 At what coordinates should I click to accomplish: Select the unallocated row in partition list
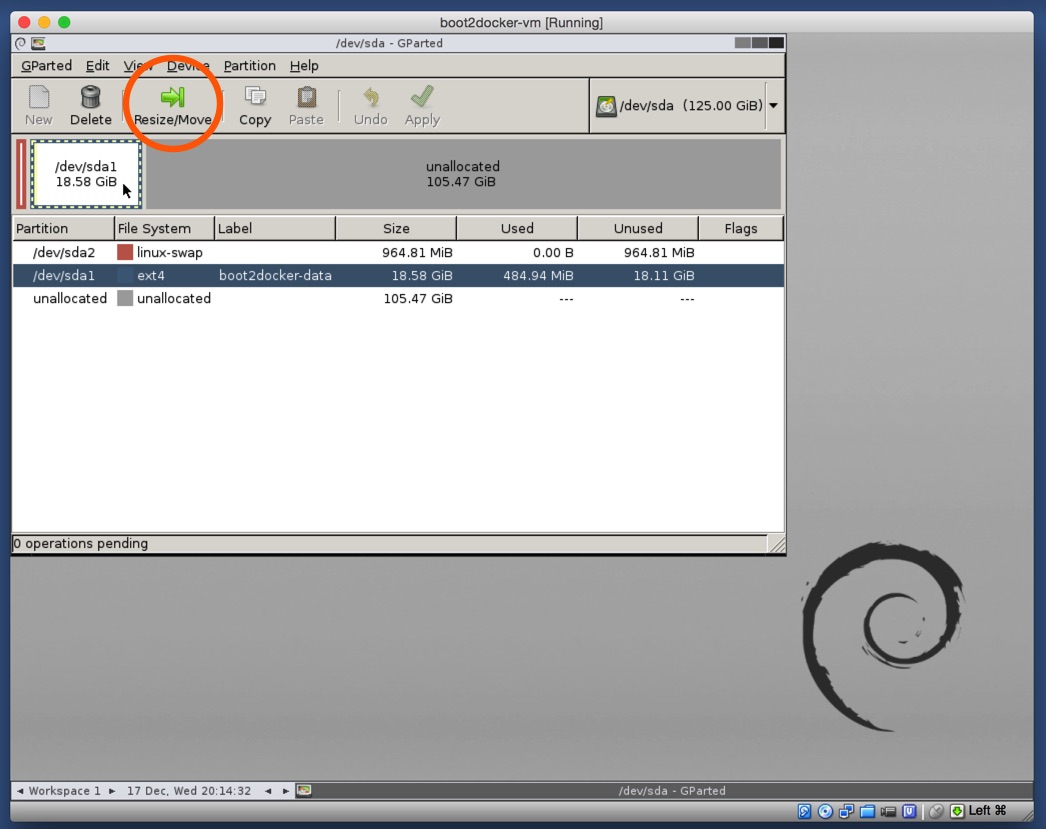point(398,298)
